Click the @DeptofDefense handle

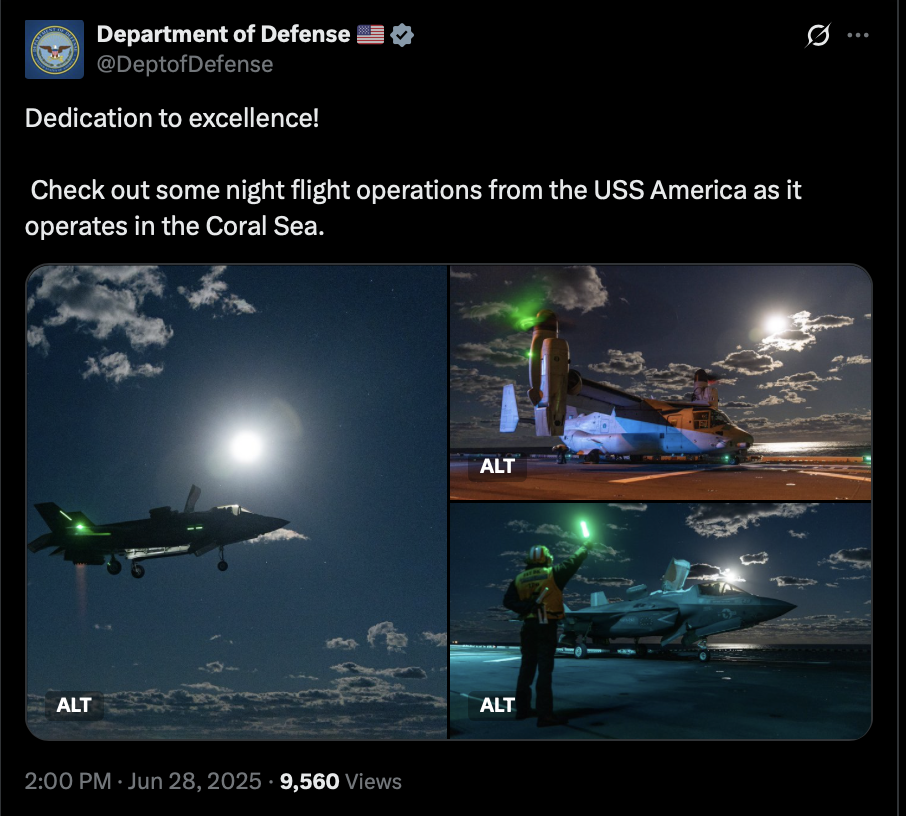coord(185,64)
